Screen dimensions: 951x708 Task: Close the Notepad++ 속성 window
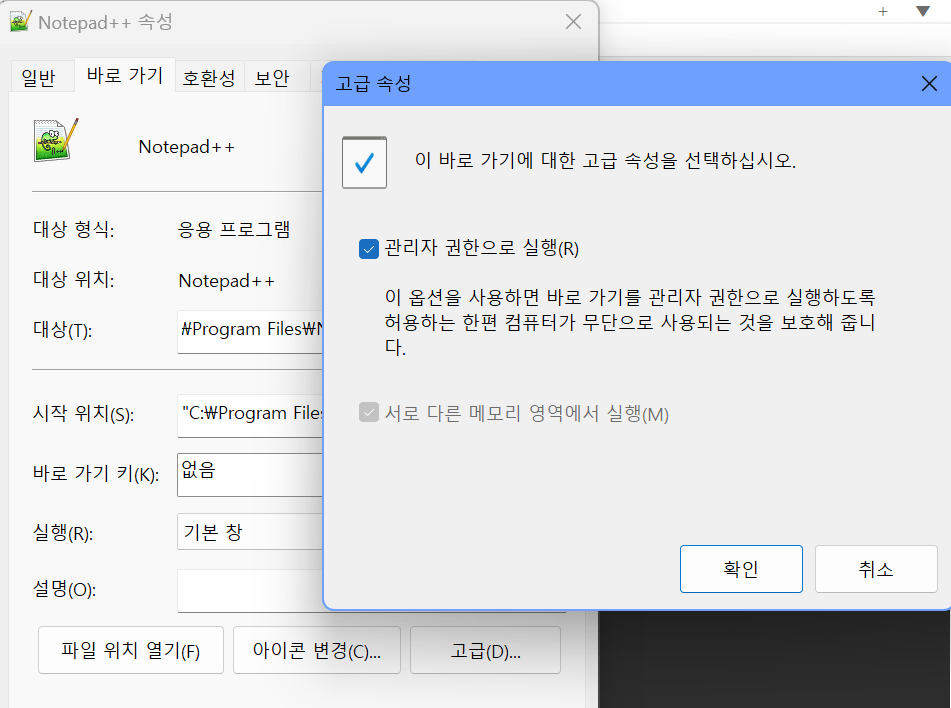(573, 22)
